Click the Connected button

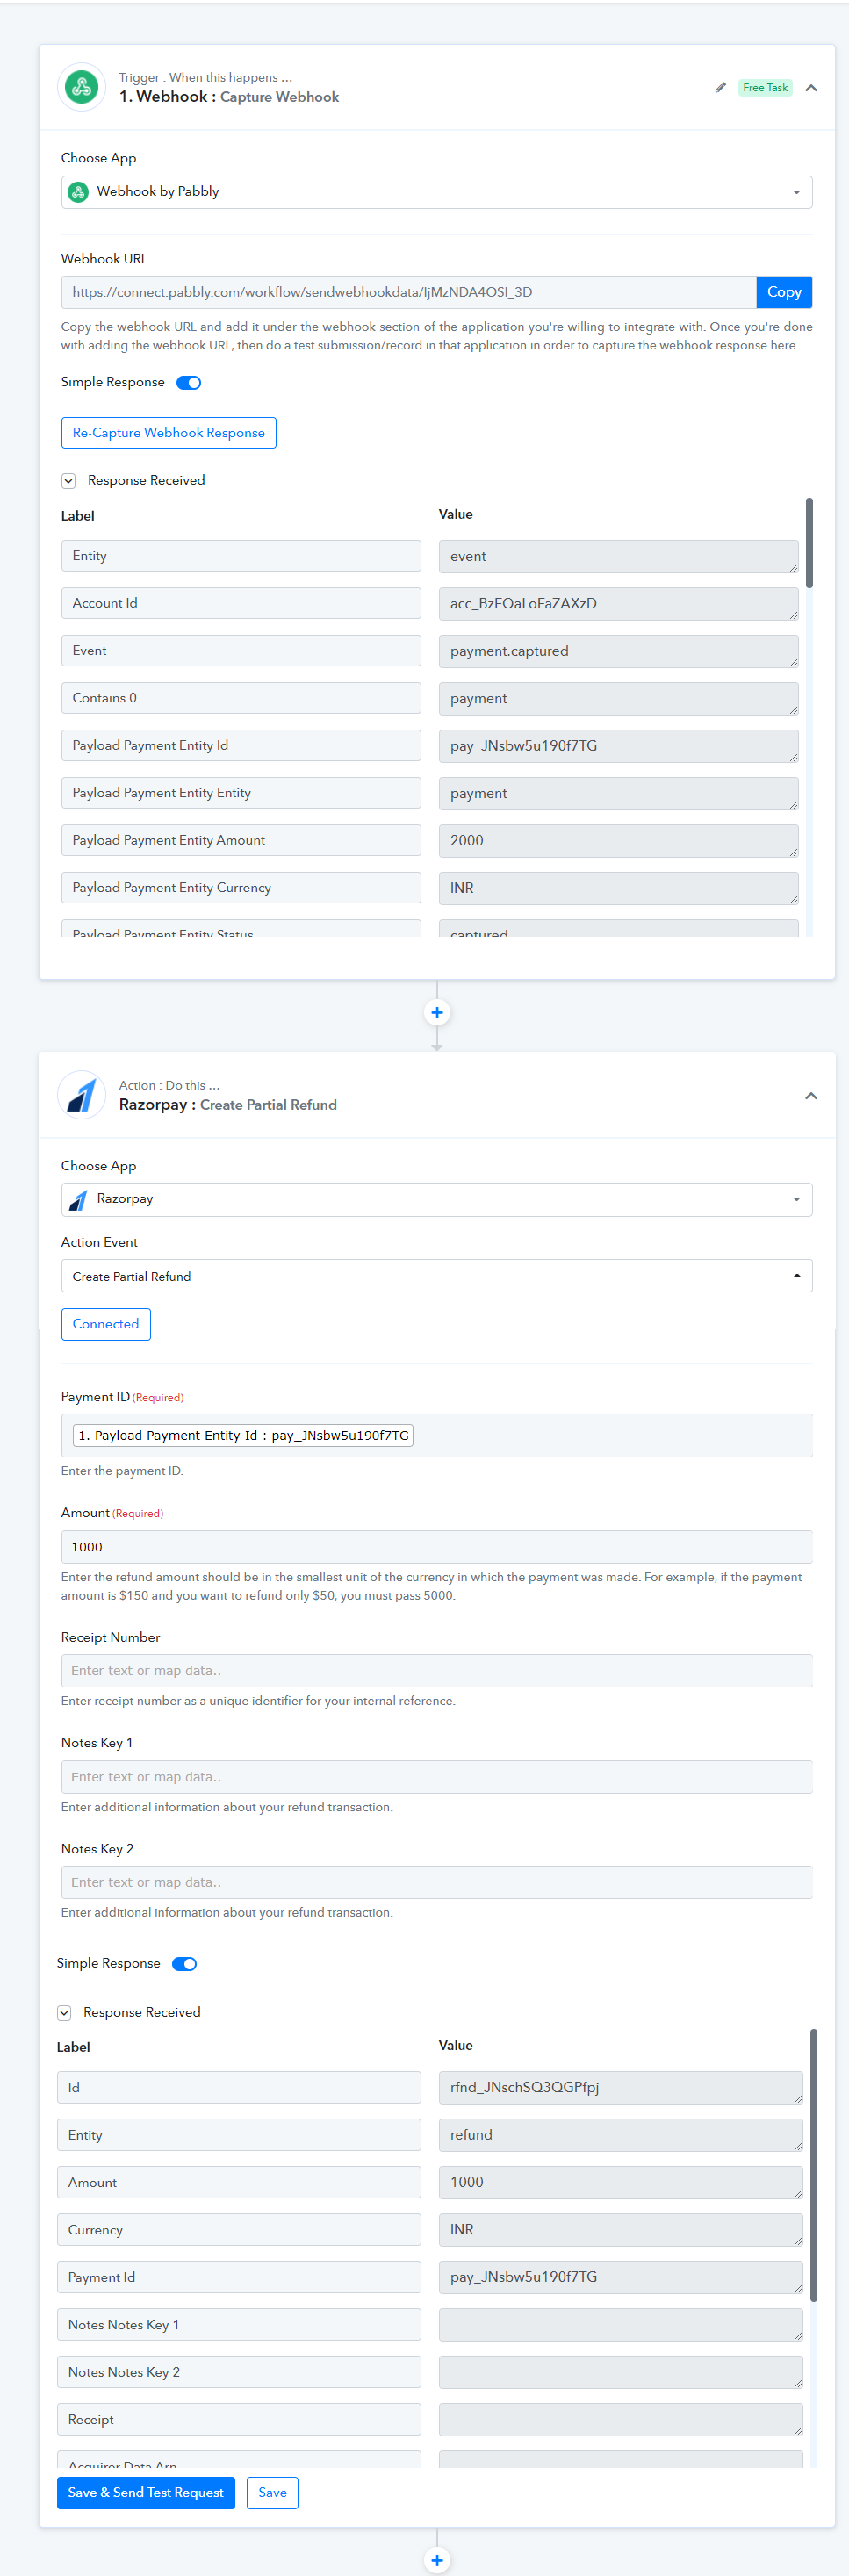[x=106, y=1324]
